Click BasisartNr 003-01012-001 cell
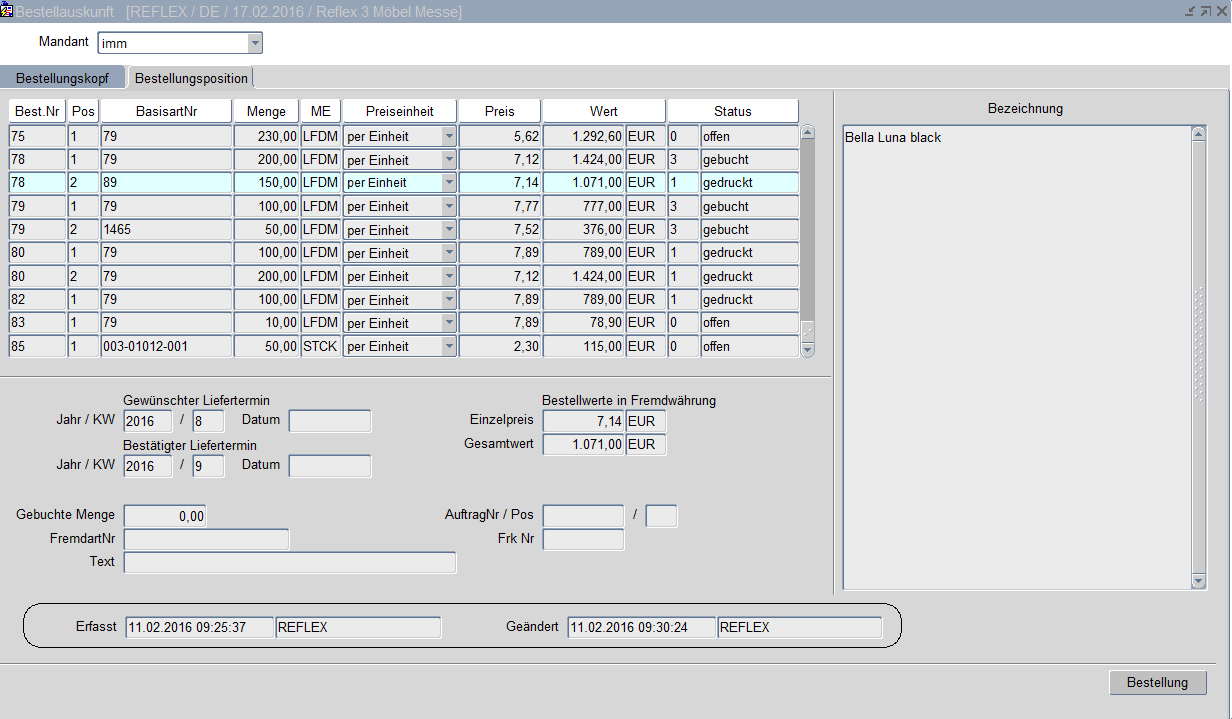 (x=166, y=346)
